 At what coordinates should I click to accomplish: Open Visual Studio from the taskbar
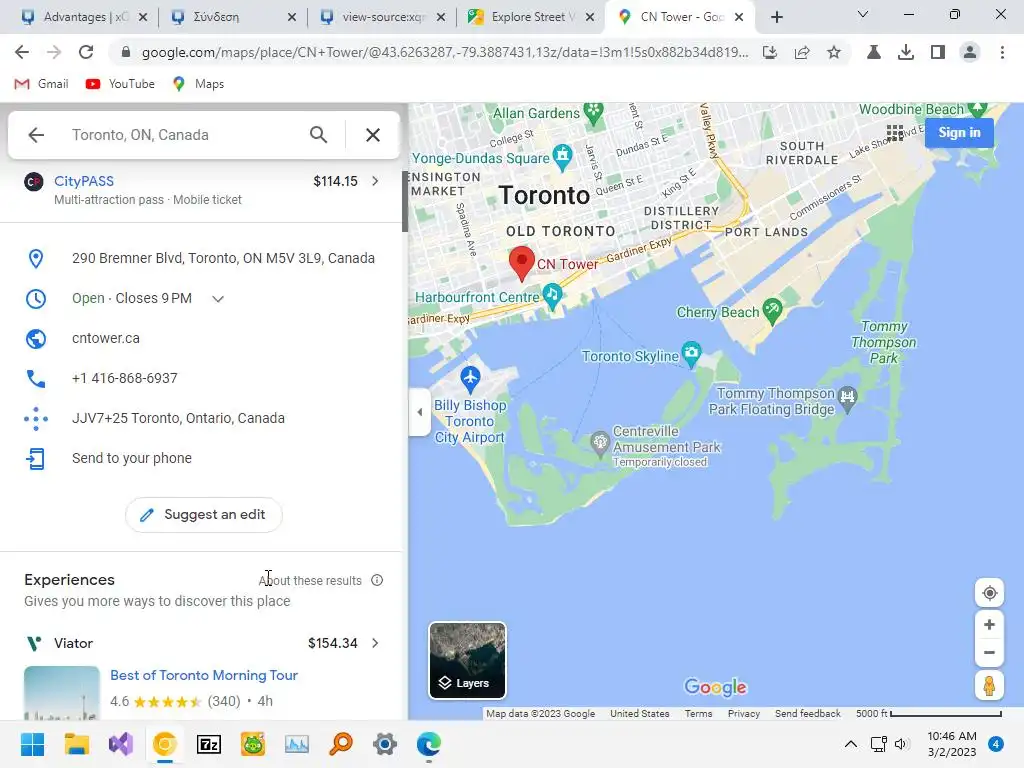pos(121,744)
